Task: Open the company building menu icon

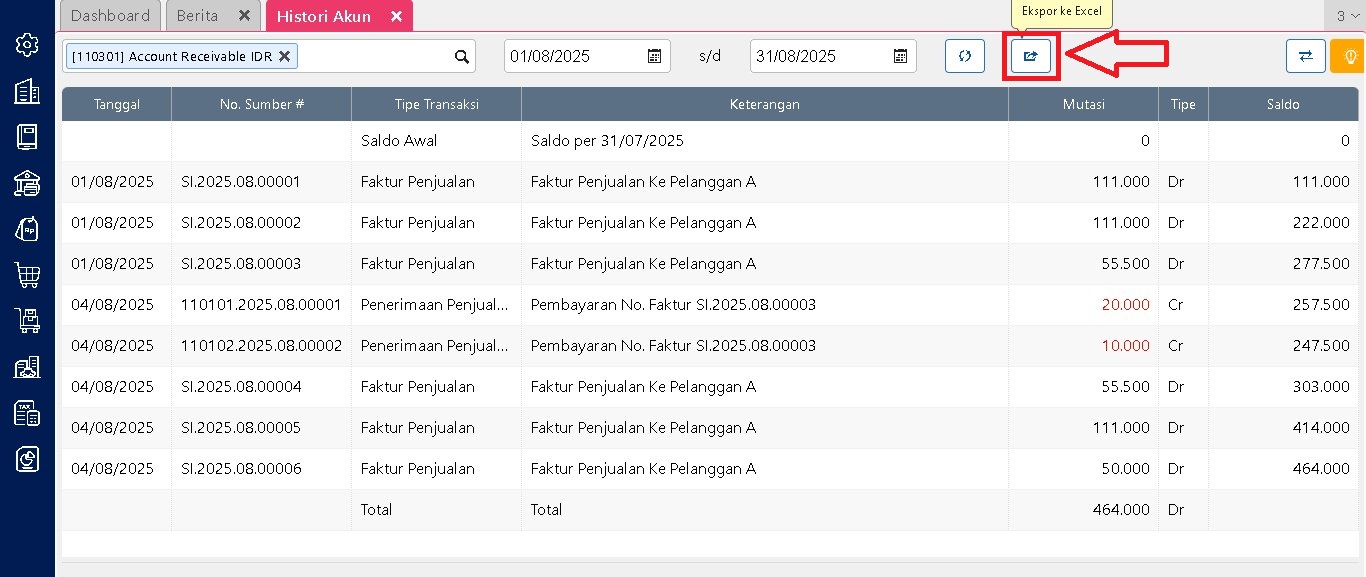Action: [27, 91]
